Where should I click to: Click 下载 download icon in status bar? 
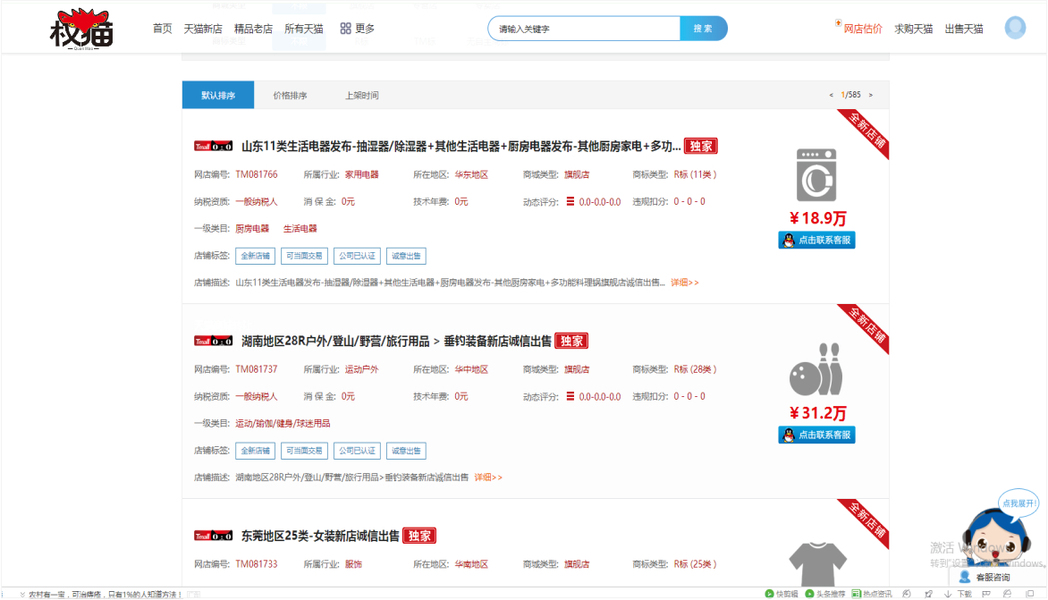coord(947,594)
